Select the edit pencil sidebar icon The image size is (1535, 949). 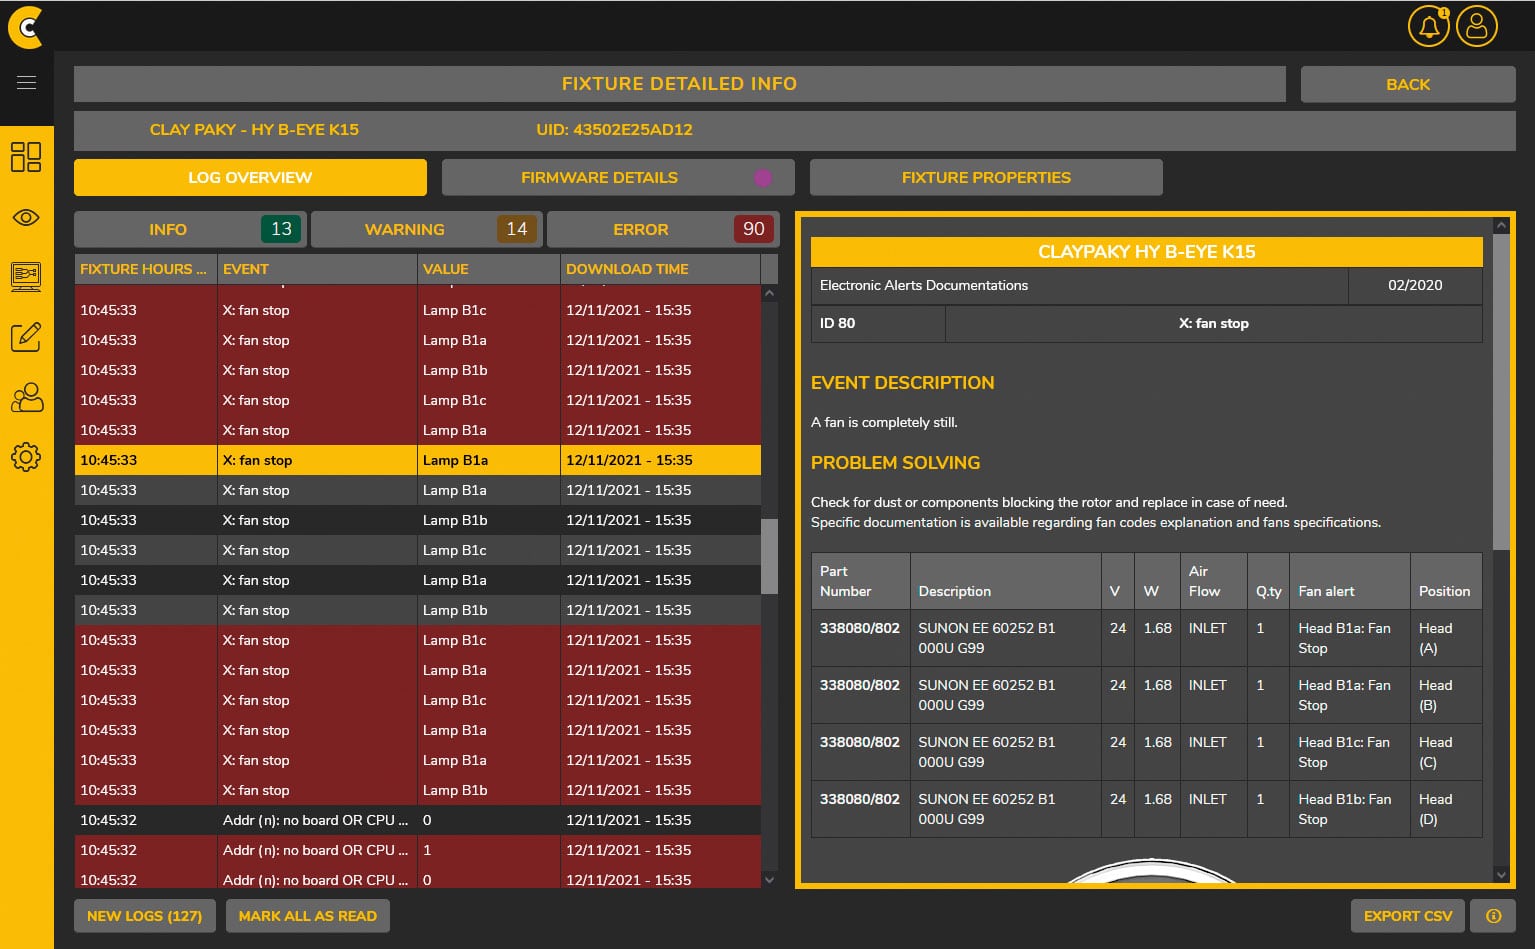point(26,337)
